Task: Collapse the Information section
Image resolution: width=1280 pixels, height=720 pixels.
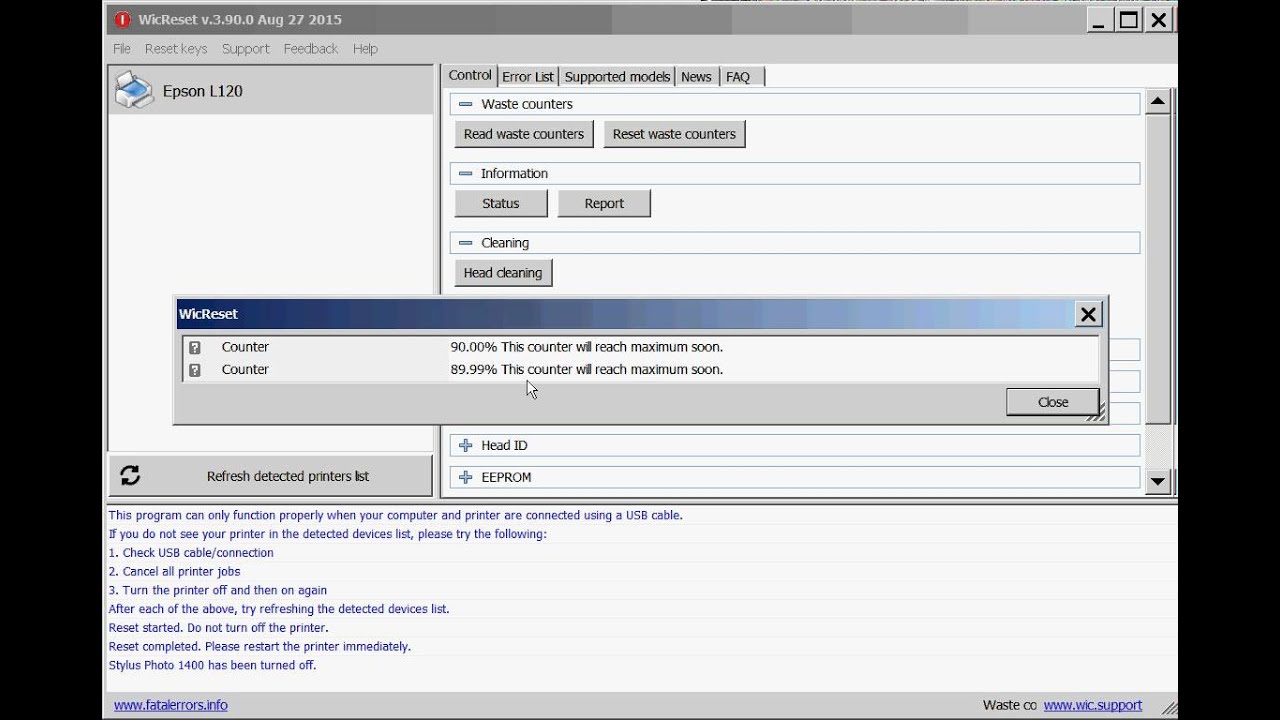Action: [465, 173]
